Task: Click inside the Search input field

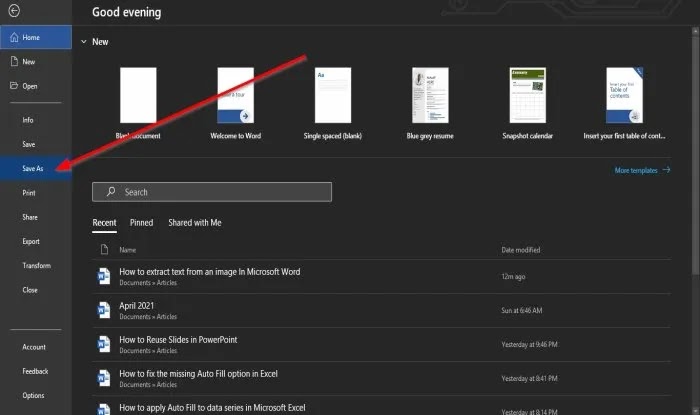Action: coord(212,192)
